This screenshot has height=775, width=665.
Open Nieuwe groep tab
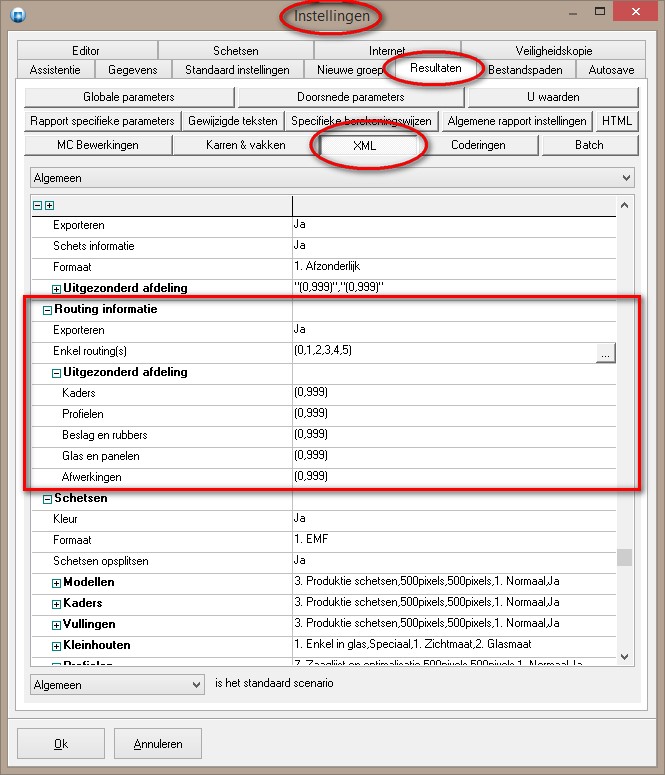pos(350,70)
